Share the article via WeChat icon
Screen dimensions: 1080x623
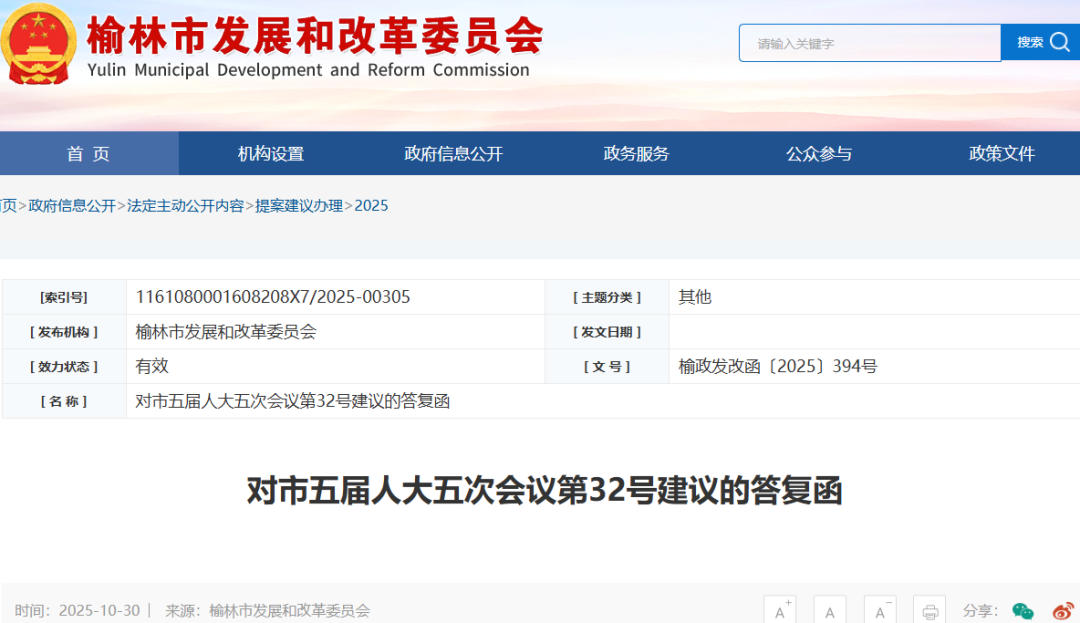[1021, 610]
